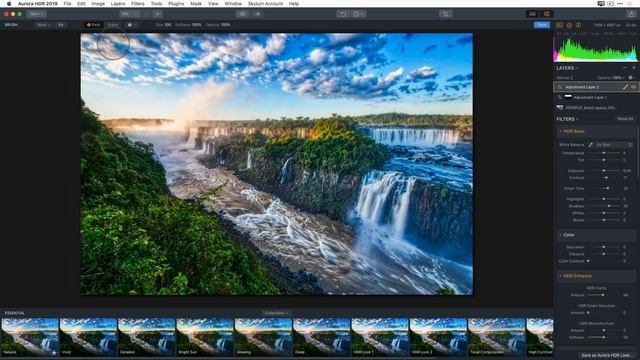Expand the FILTERS header menu
Screen dimensions: 640x360
click(x=567, y=119)
